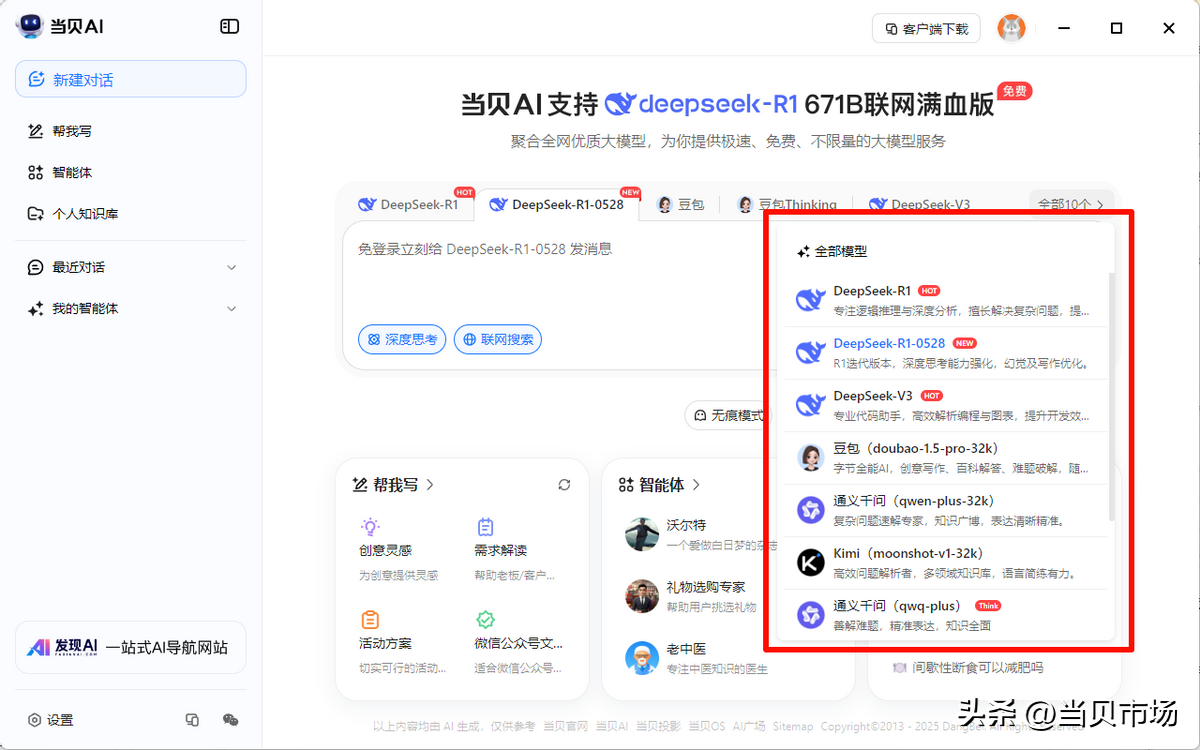This screenshot has height=750, width=1200.
Task: Click the green badge icon for 微信公众号
Action: click(x=485, y=619)
